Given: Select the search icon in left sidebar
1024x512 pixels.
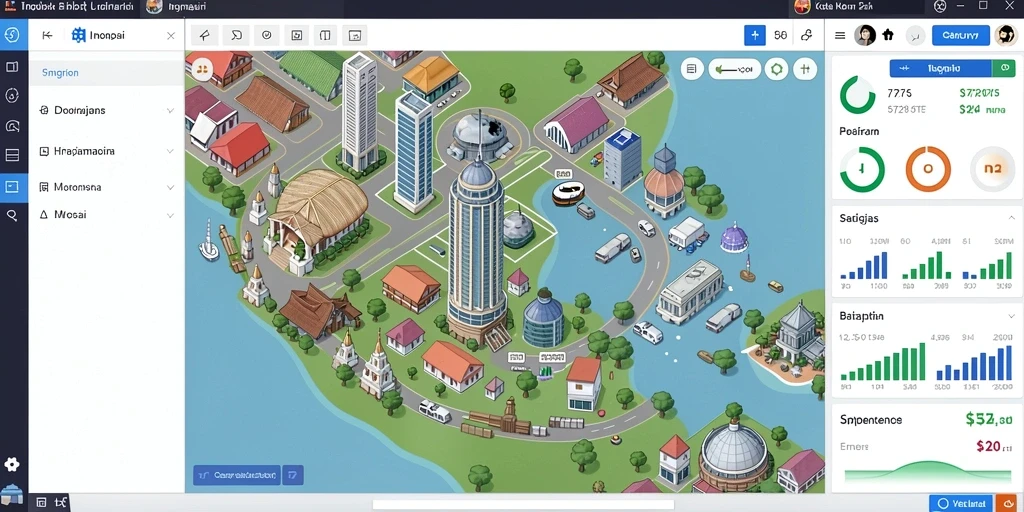Looking at the screenshot, I should pos(12,216).
